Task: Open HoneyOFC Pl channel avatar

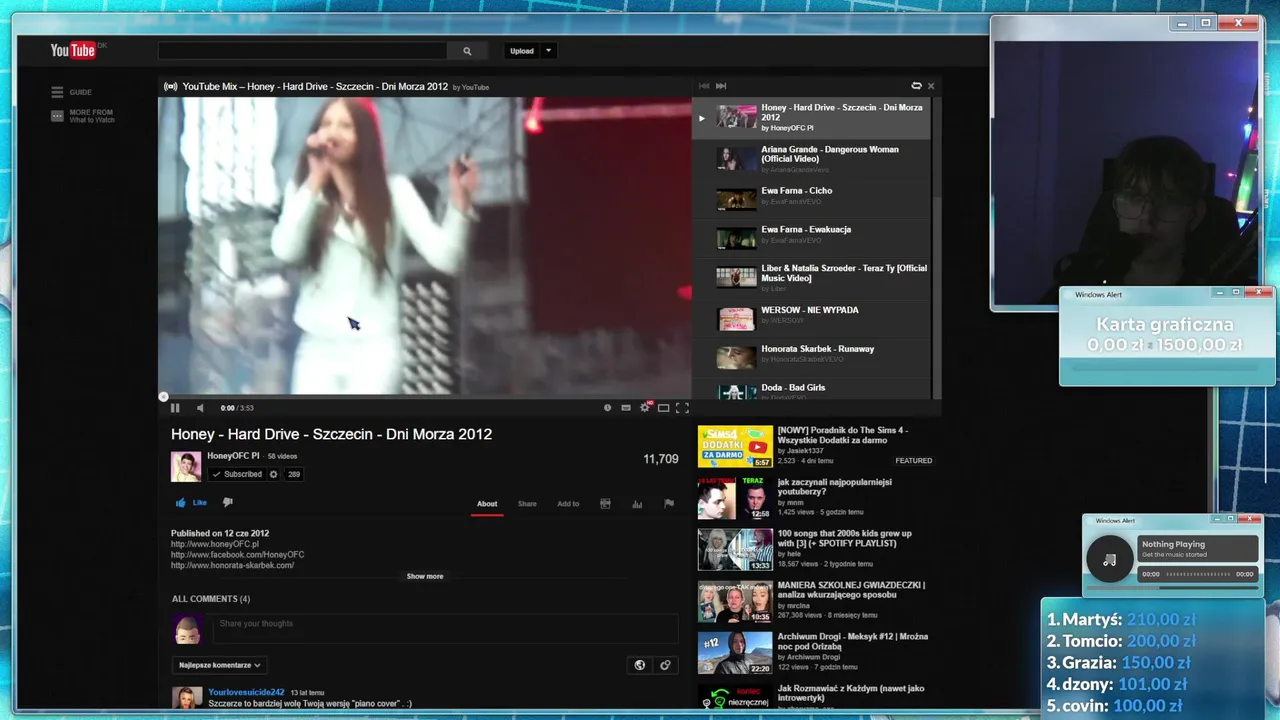Action: (x=186, y=466)
